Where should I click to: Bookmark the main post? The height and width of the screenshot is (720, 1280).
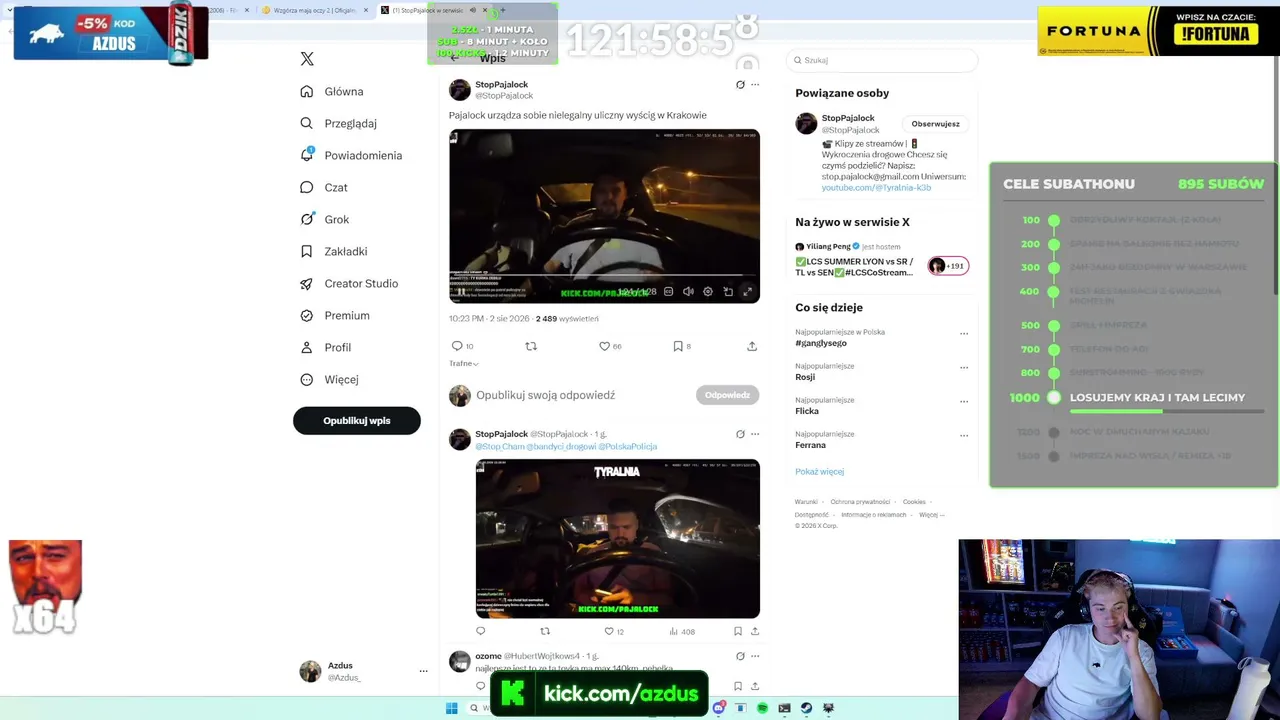(x=678, y=346)
